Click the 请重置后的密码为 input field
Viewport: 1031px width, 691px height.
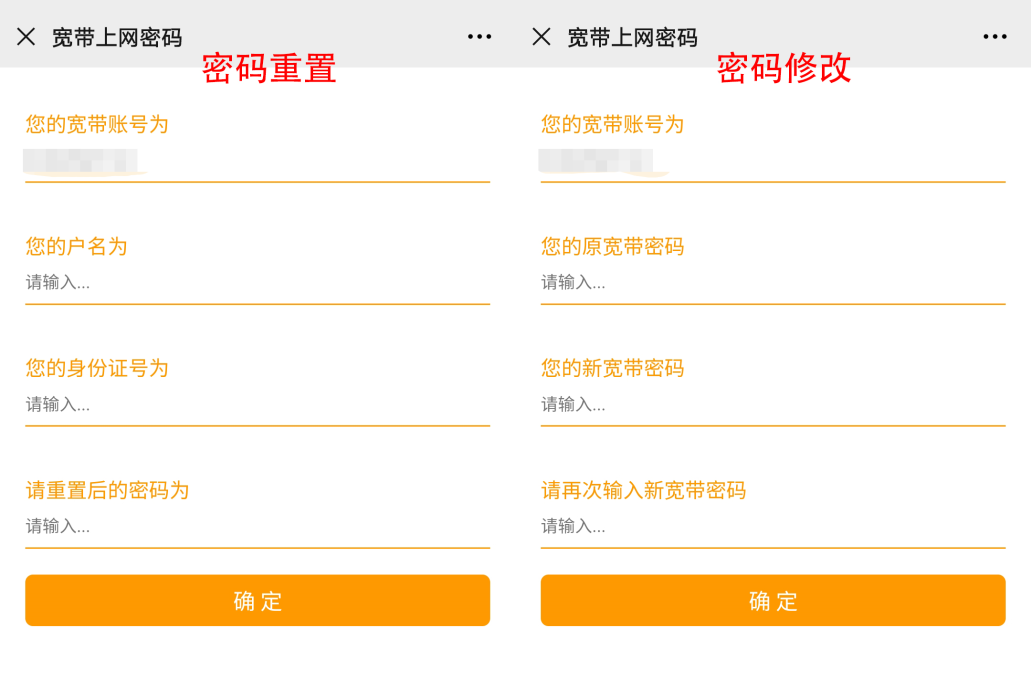tap(257, 527)
